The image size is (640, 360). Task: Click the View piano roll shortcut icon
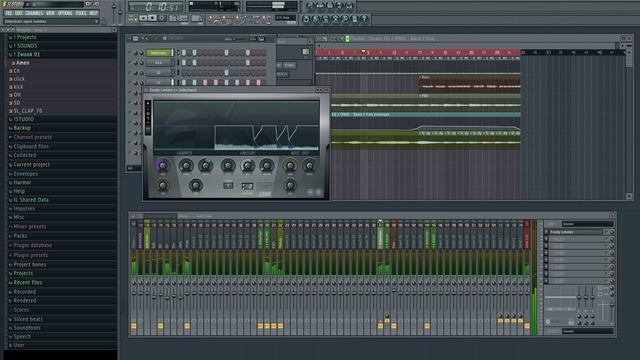(x=329, y=5)
